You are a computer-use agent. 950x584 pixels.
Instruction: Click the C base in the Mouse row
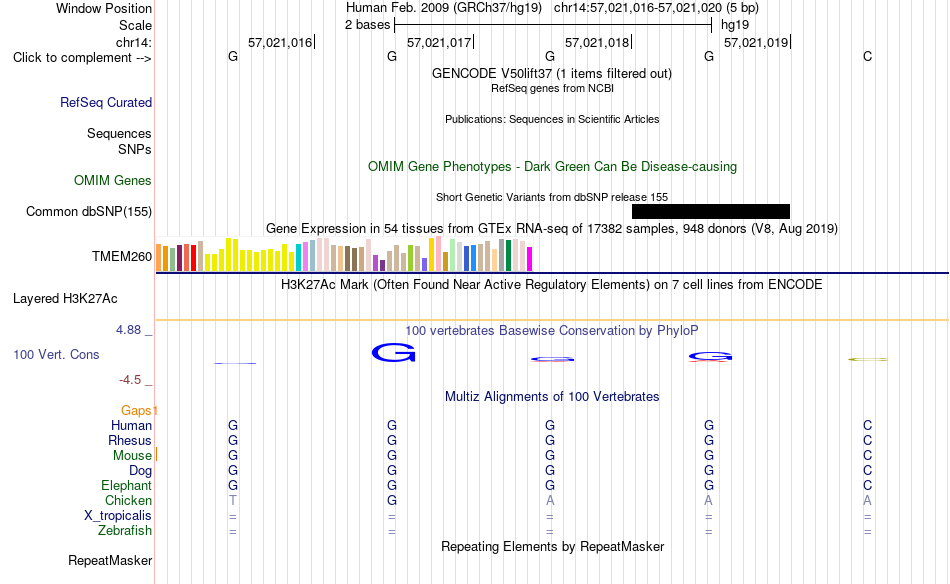(868, 456)
